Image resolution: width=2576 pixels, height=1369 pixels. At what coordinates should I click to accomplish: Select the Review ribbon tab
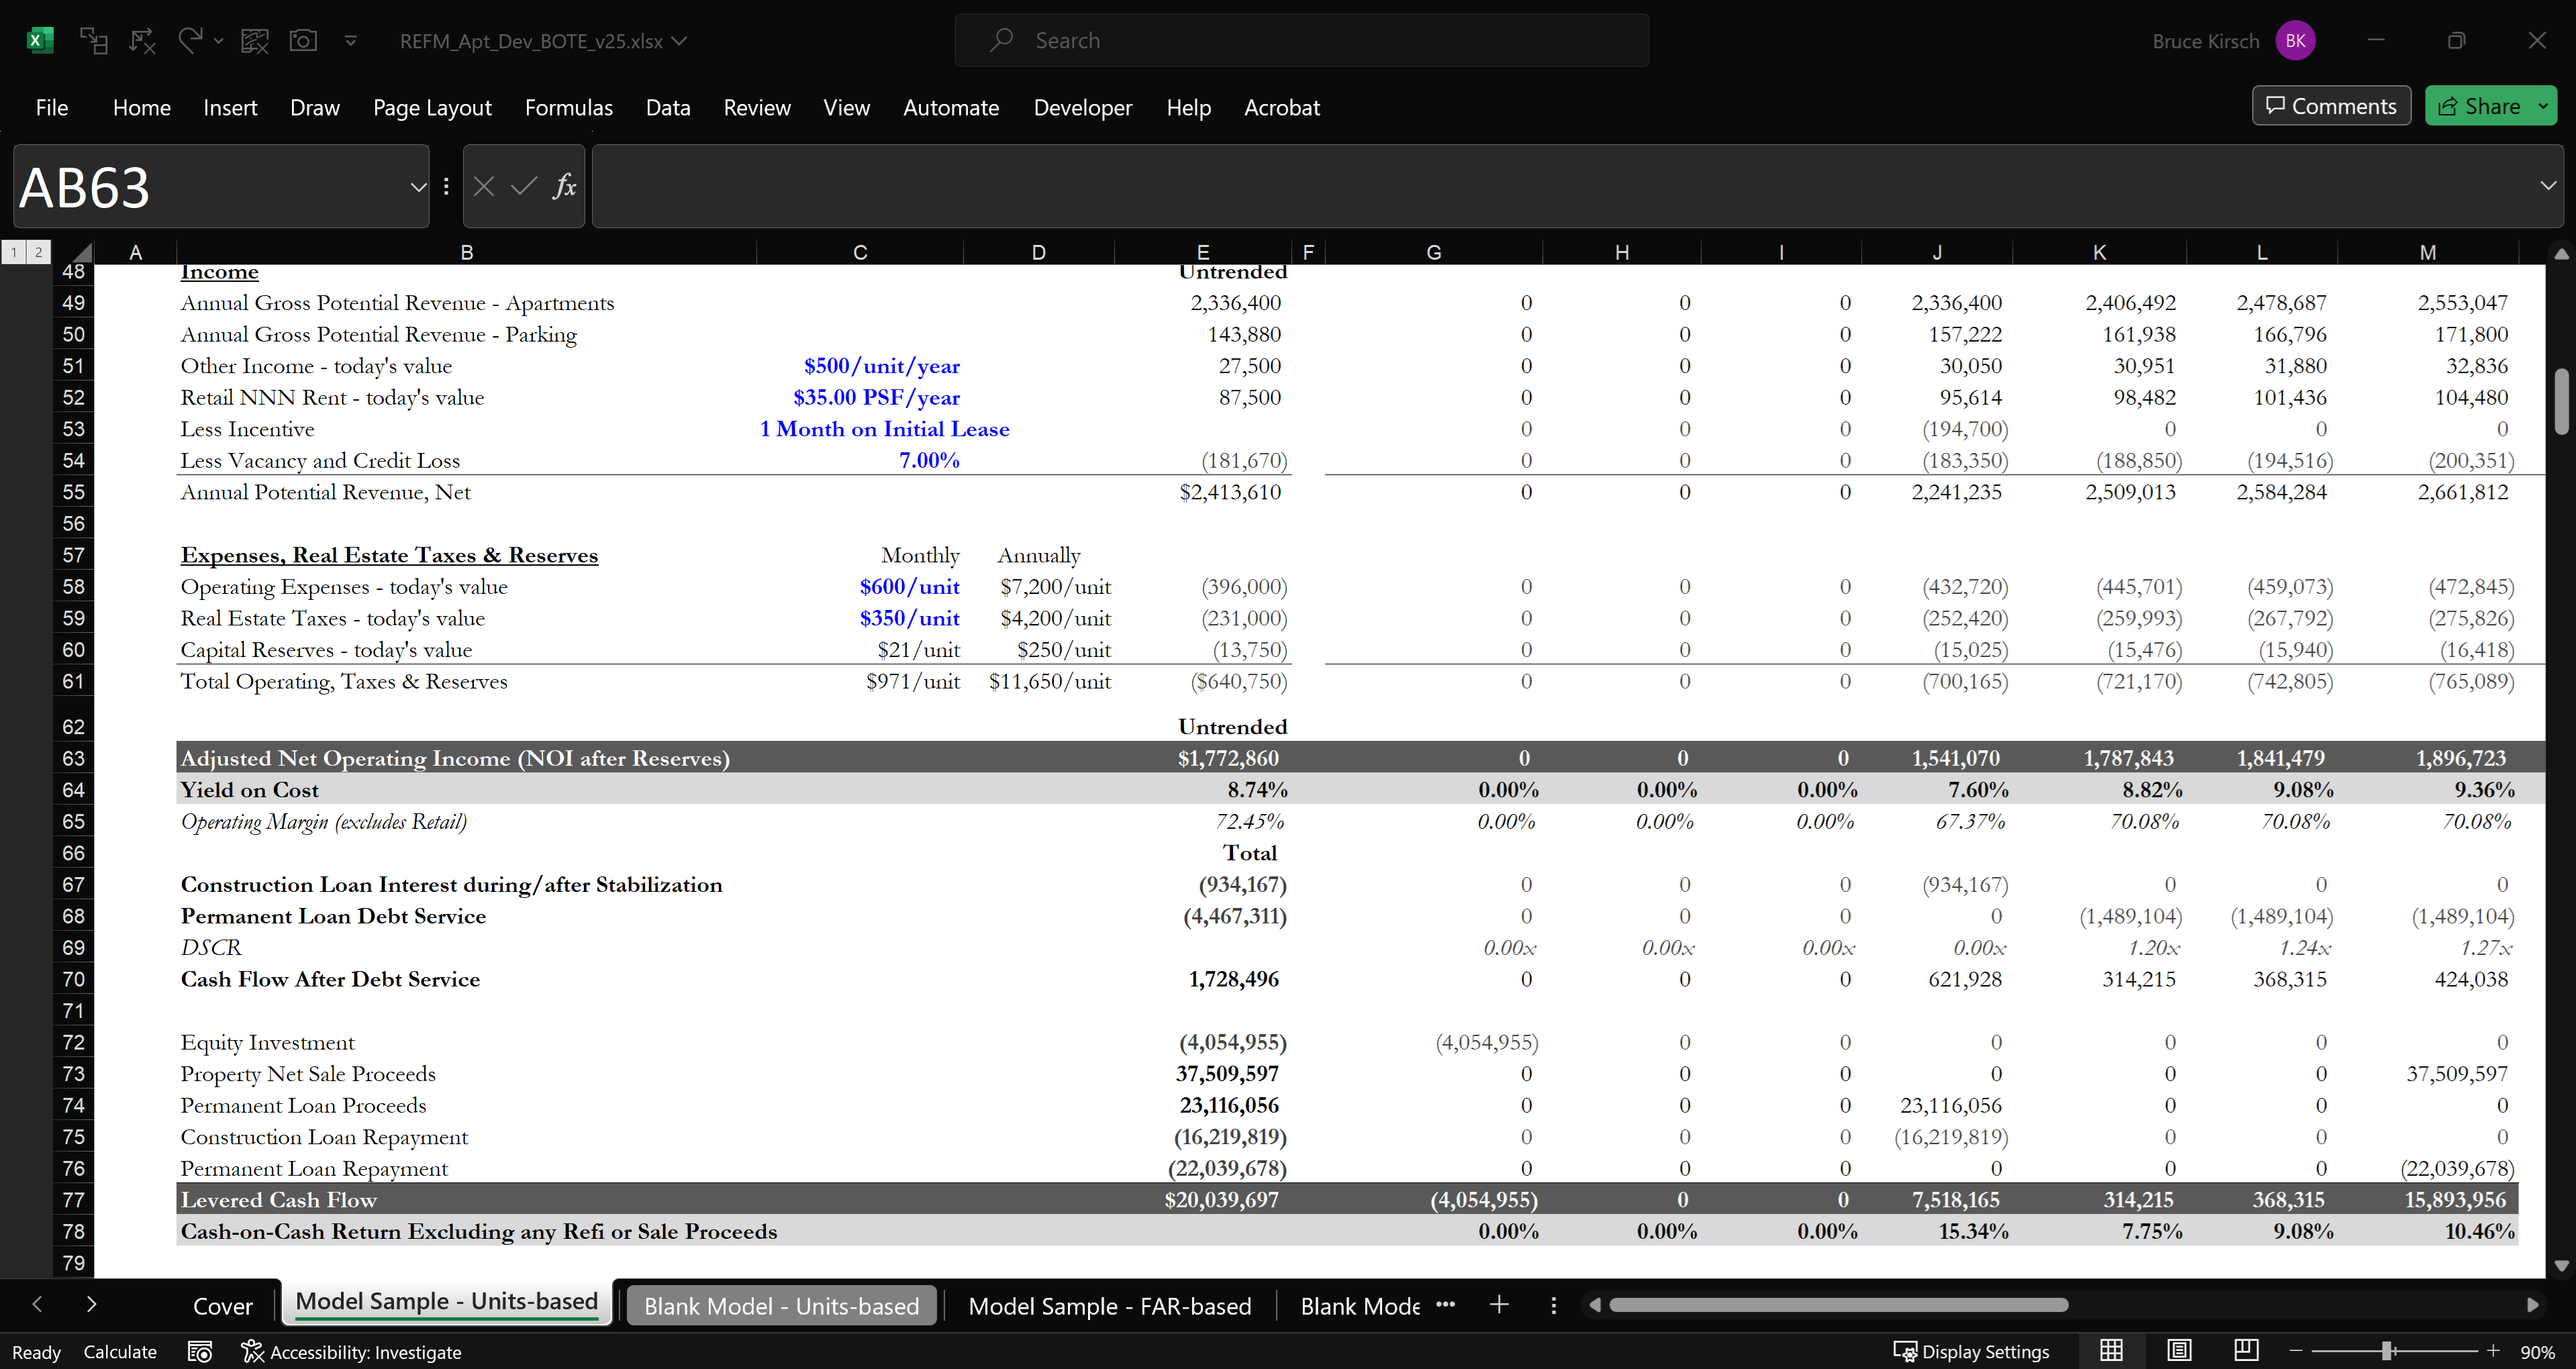click(x=757, y=107)
